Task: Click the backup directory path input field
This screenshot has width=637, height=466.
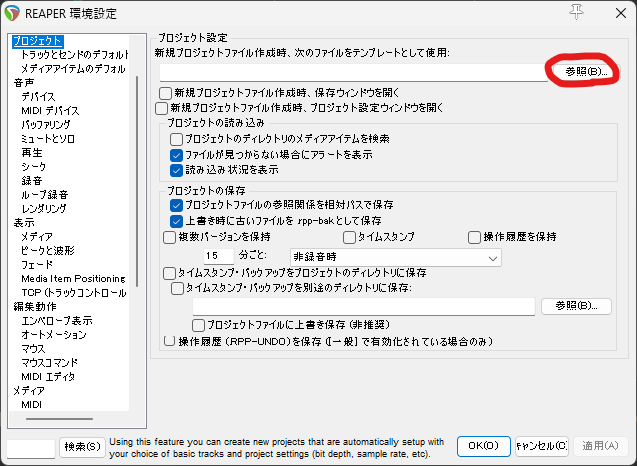Action: point(364,306)
